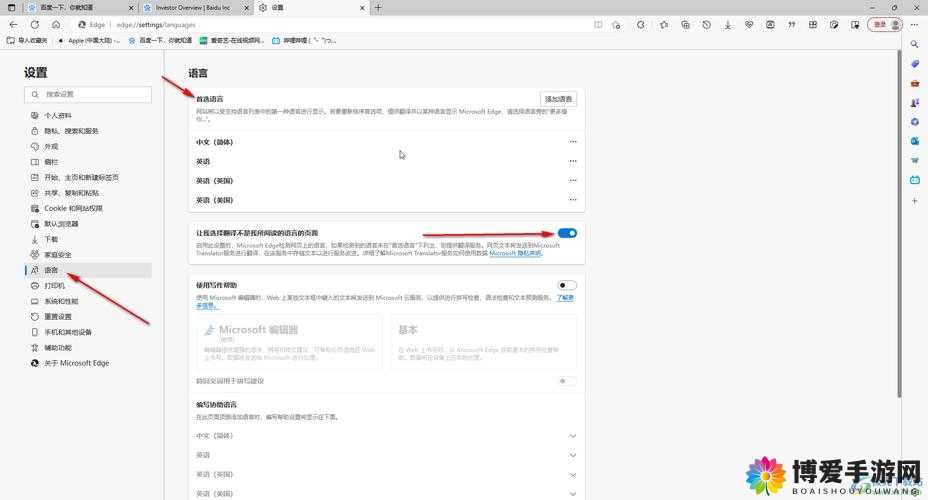Image resolution: width=928 pixels, height=500 pixels.
Task: Open 开始、主页和新建标签页 settings
Action: [88, 178]
